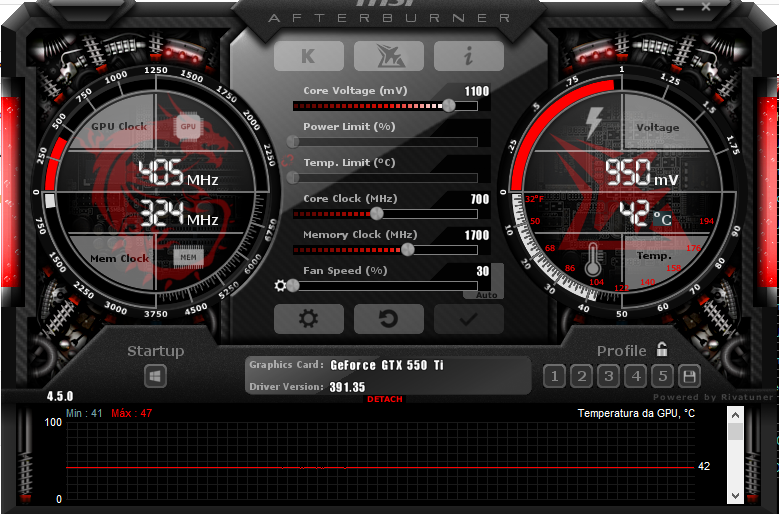Click the Temperatura da GPU graph title
Viewport: 779px width, 514px height.
point(636,413)
